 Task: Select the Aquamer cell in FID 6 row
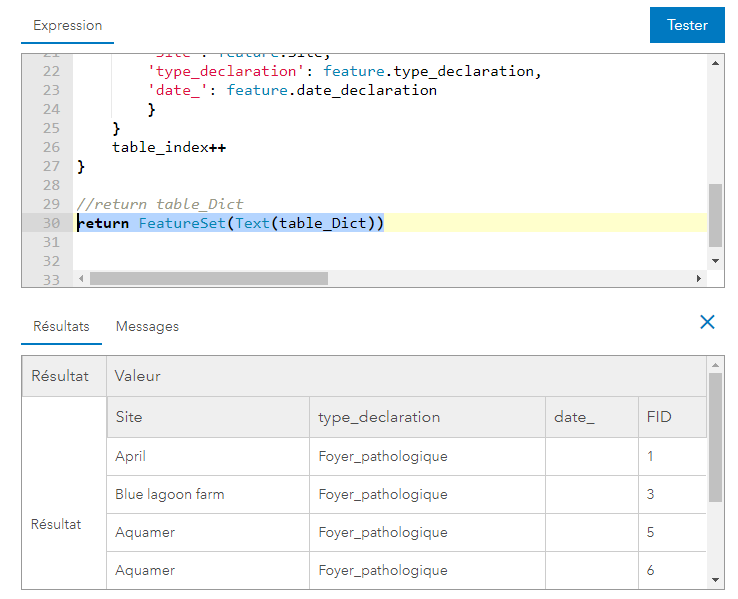208,570
